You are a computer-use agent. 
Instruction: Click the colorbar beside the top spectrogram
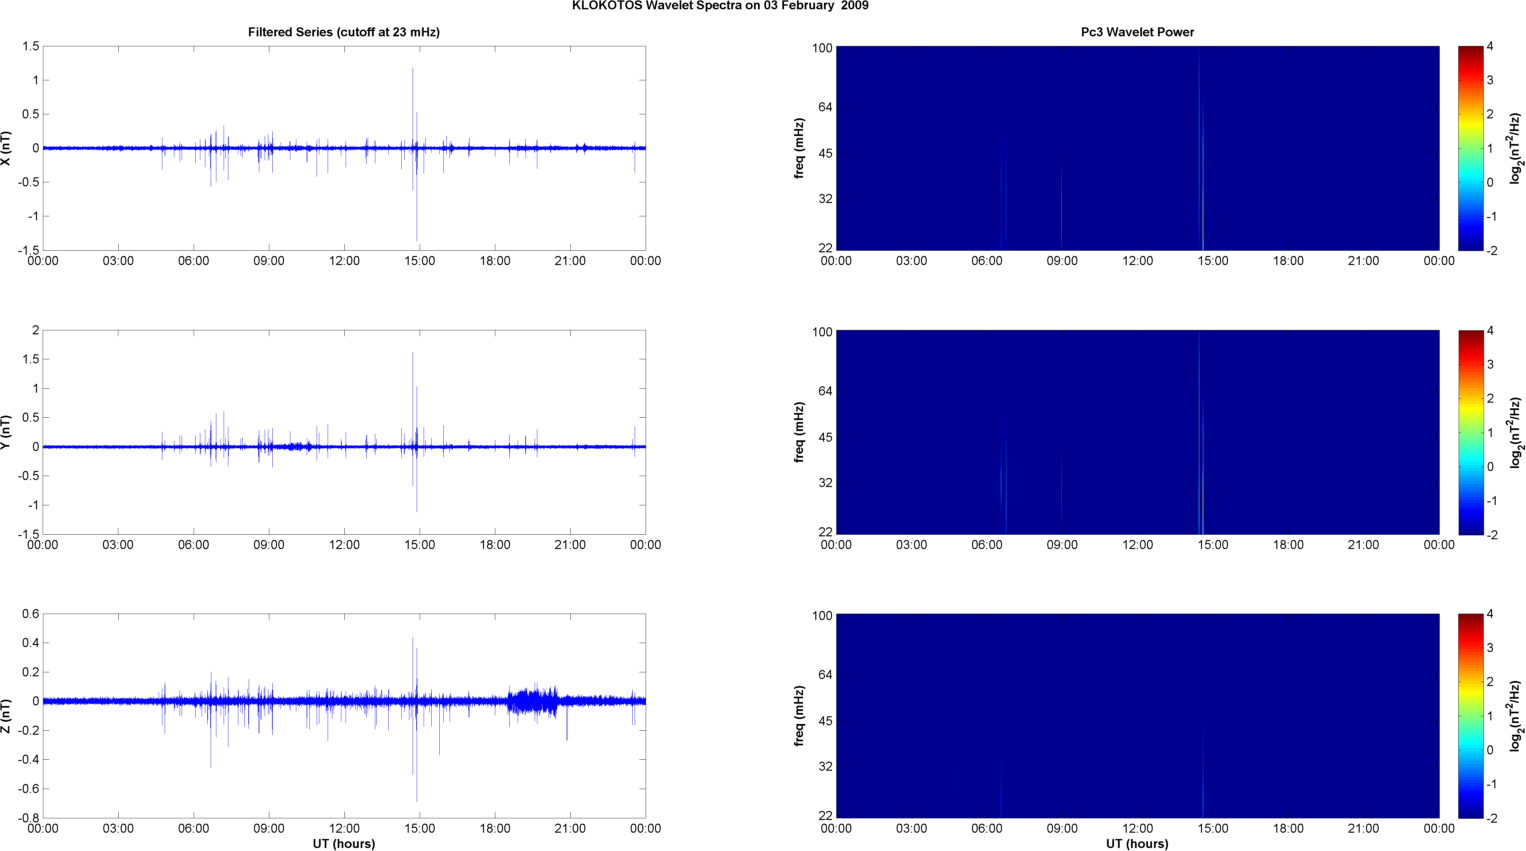pos(1469,148)
